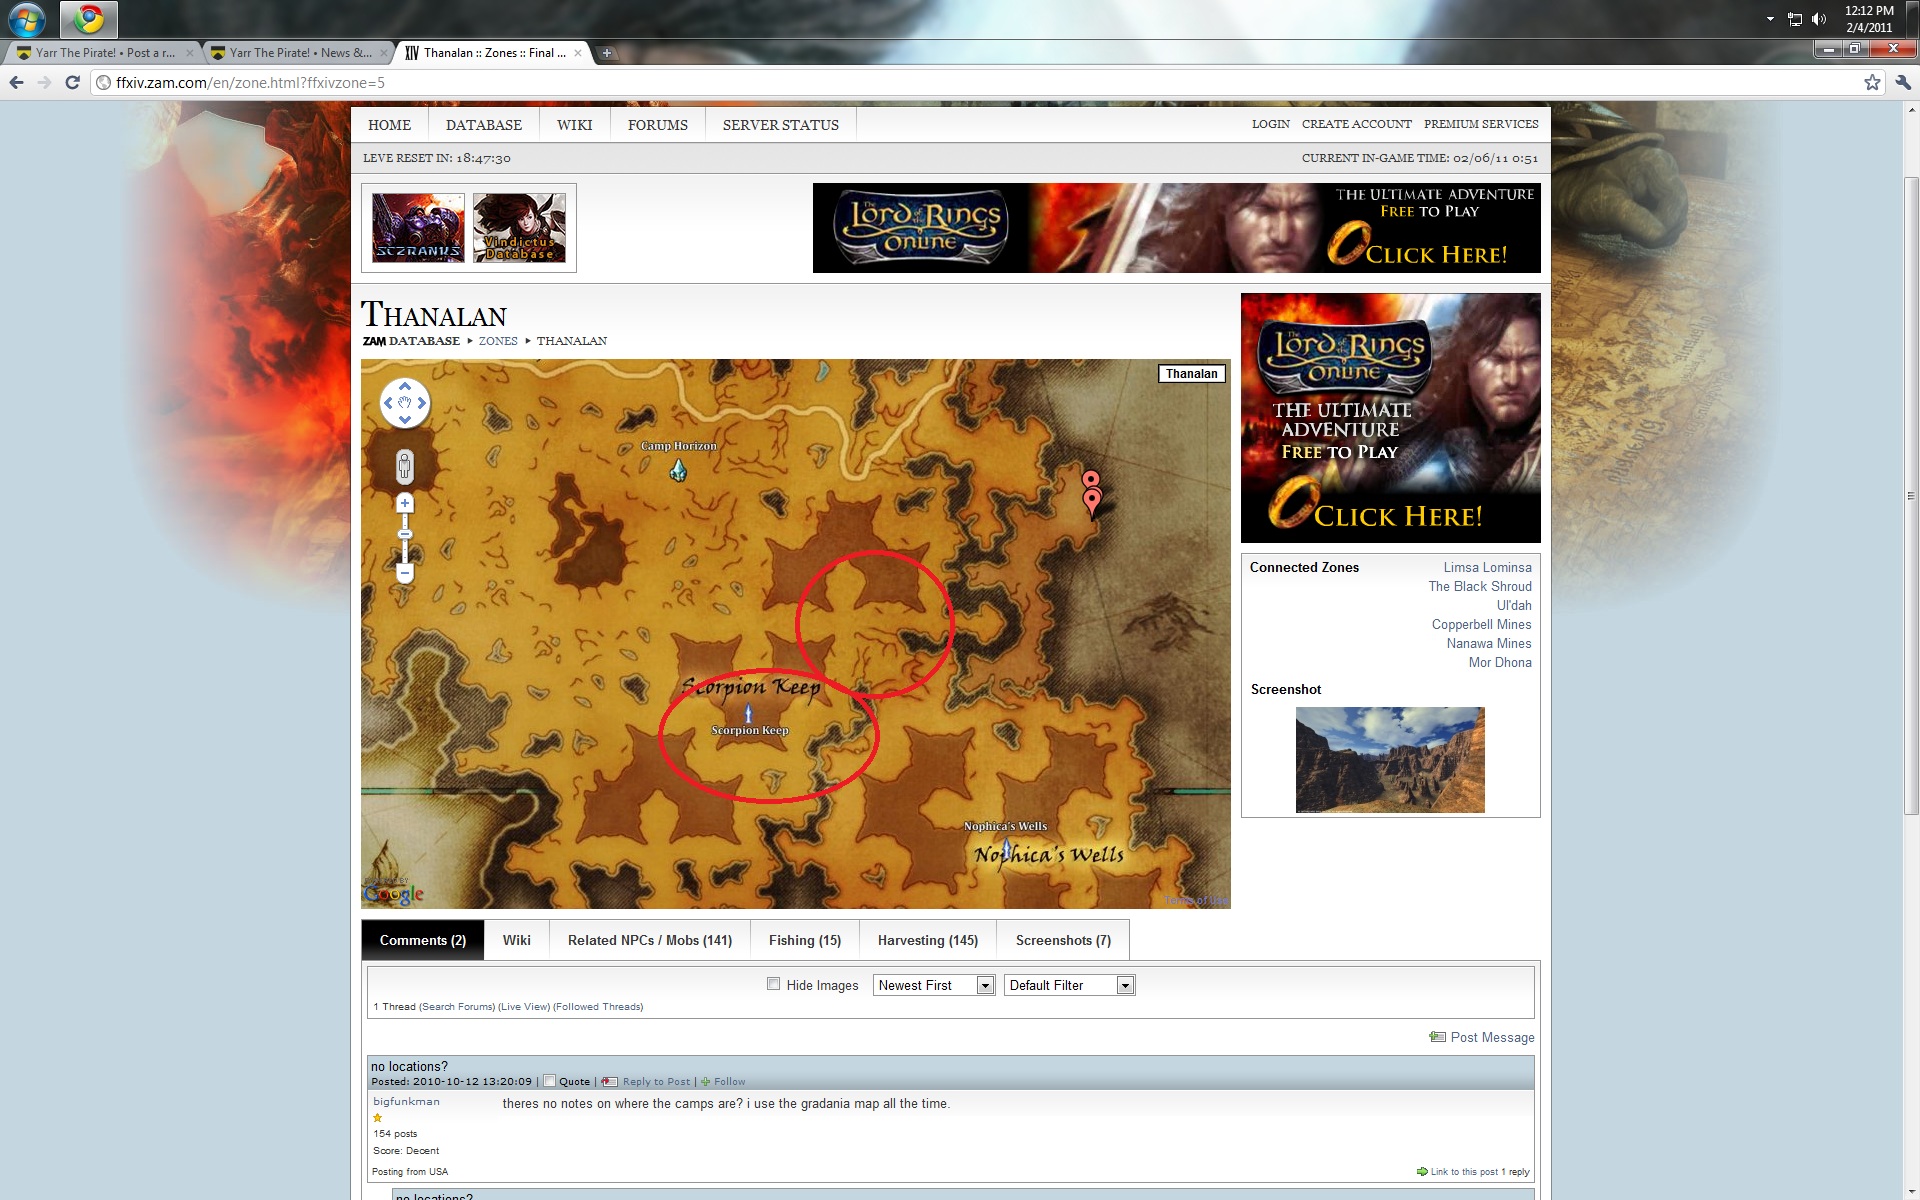The width and height of the screenshot is (1920, 1200).
Task: Click Post Message
Action: pyautogui.click(x=1482, y=1037)
